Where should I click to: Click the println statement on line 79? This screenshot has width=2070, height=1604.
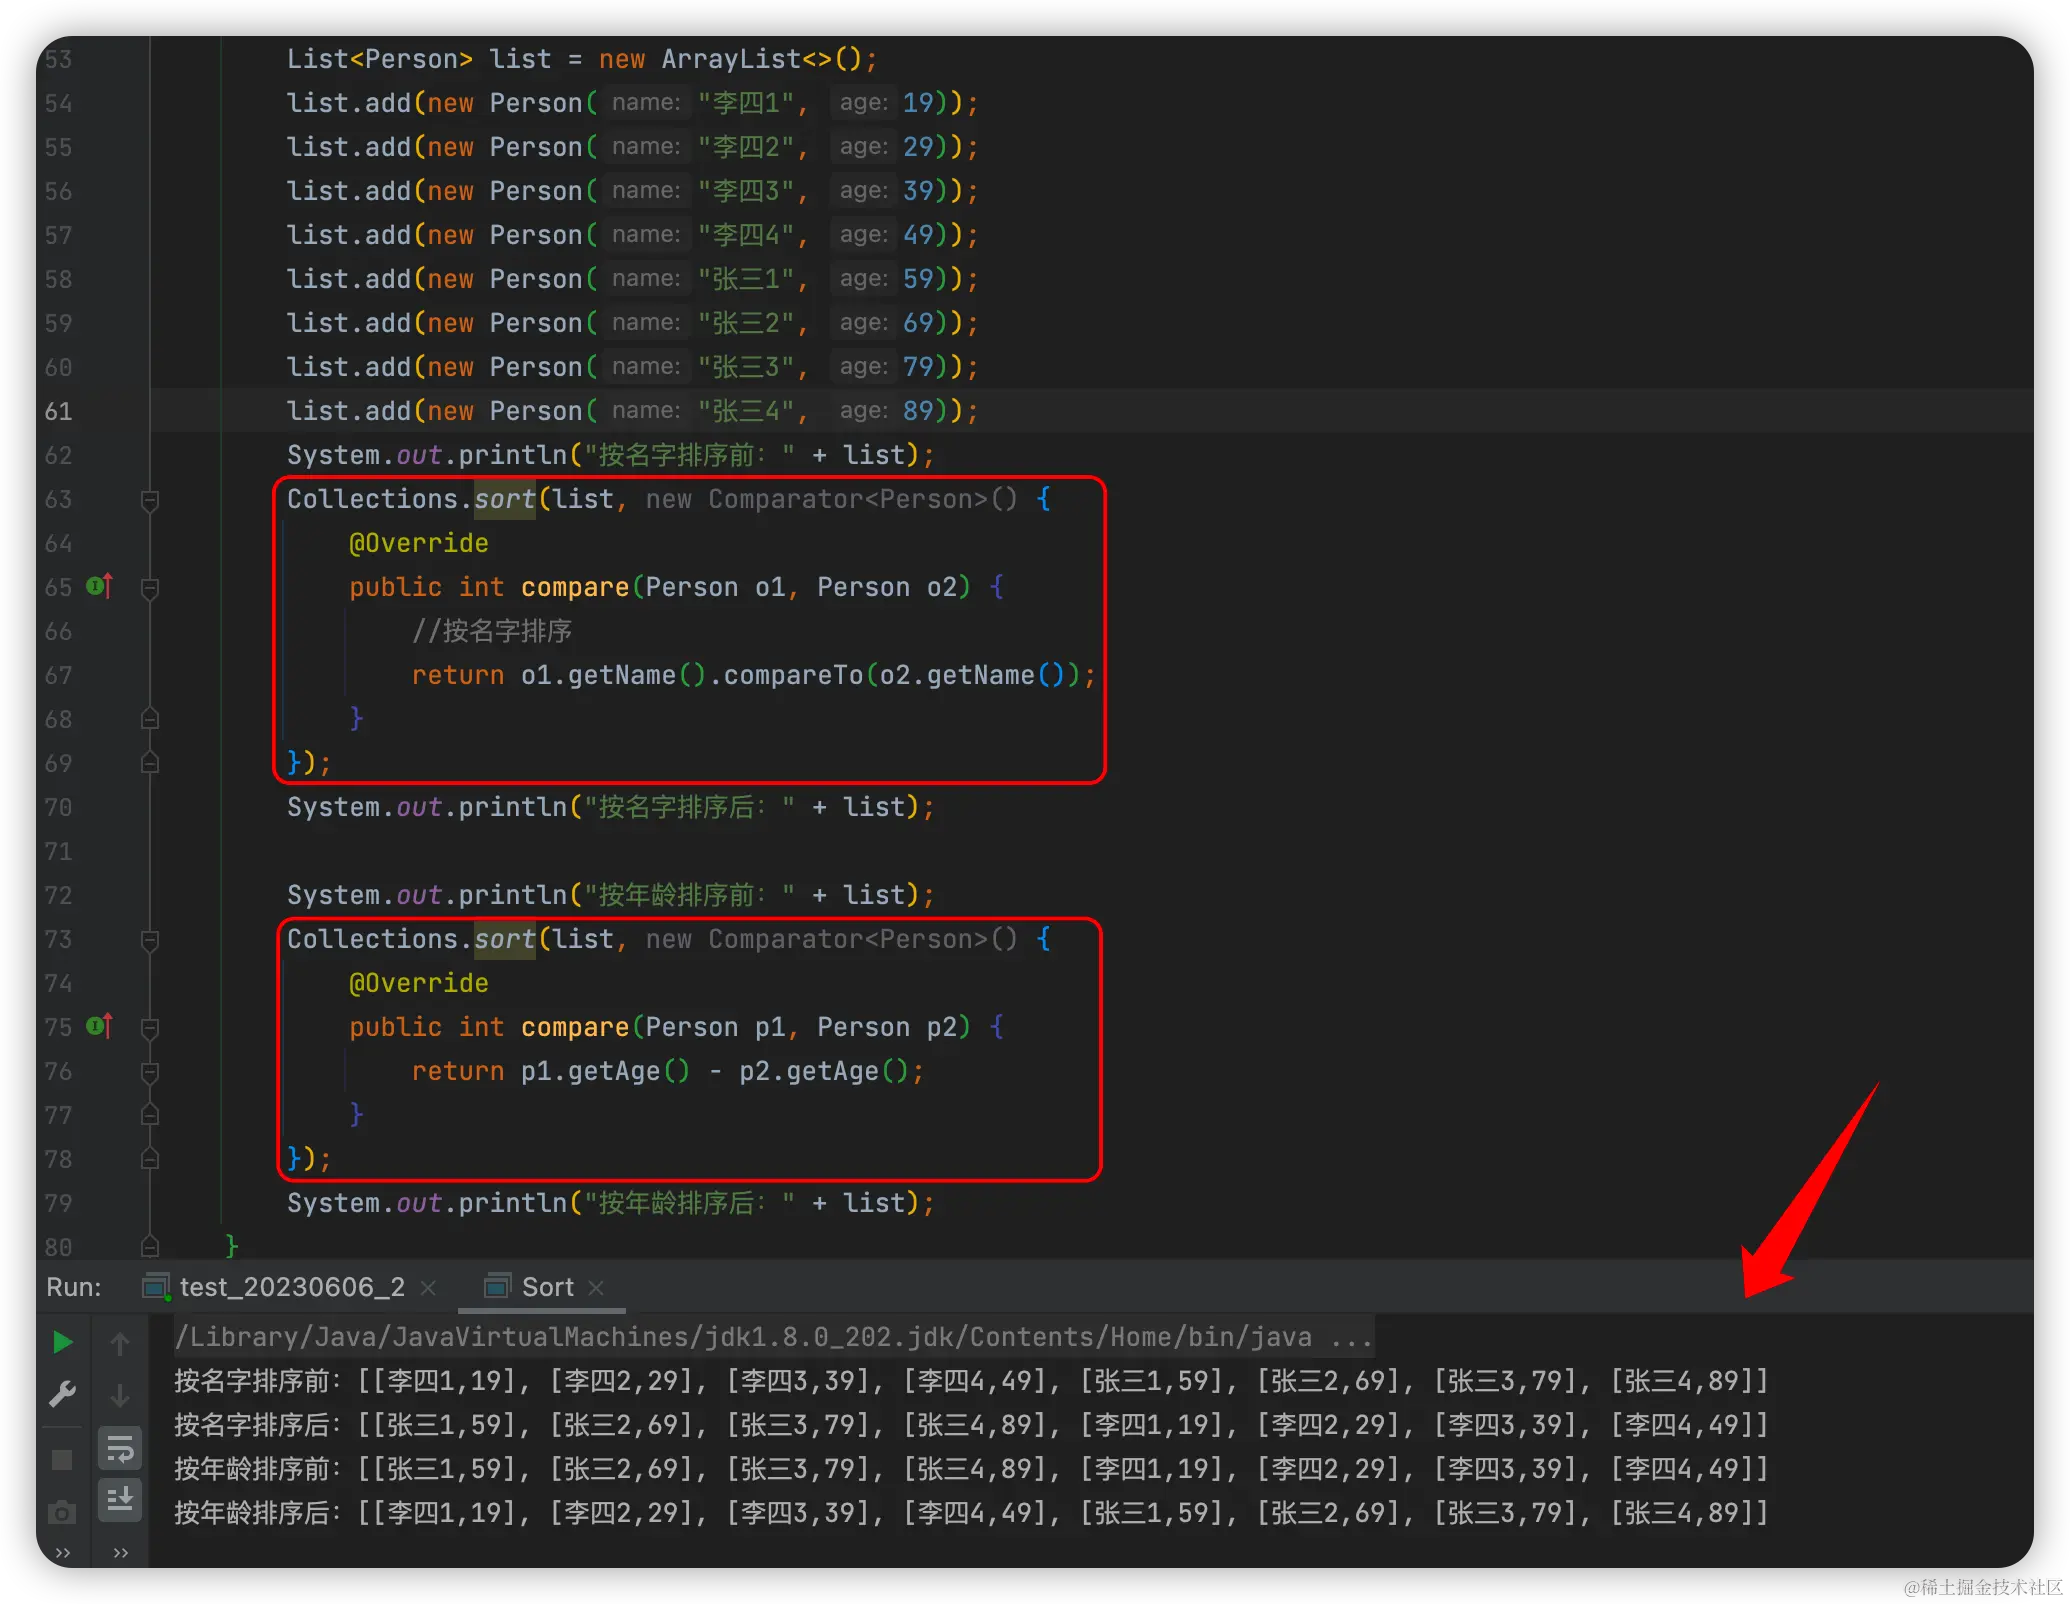611,1203
